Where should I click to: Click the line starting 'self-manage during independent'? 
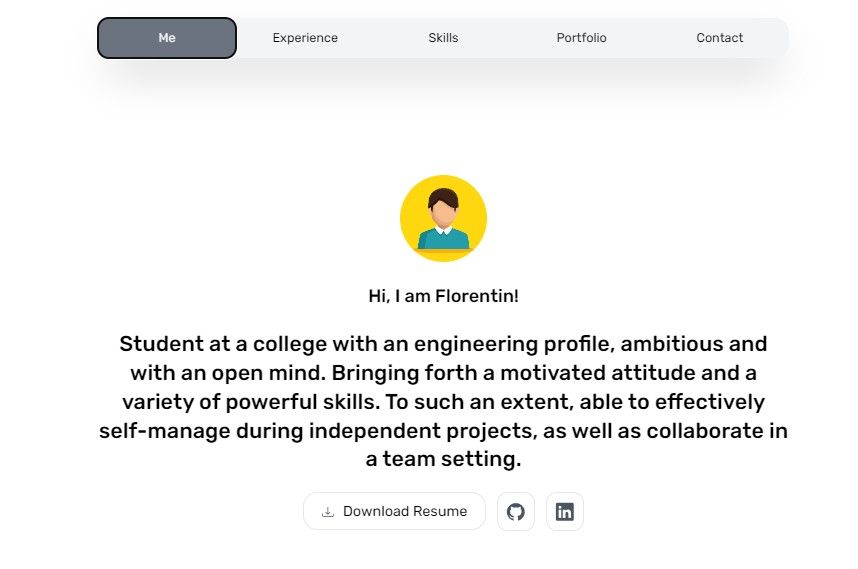(x=443, y=431)
